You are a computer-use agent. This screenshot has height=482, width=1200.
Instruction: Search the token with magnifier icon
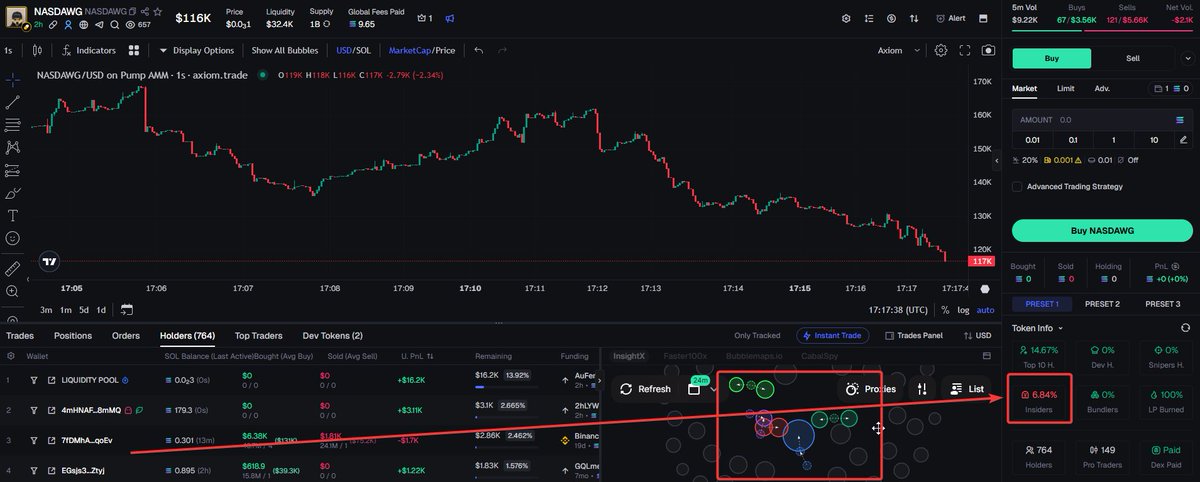point(113,24)
